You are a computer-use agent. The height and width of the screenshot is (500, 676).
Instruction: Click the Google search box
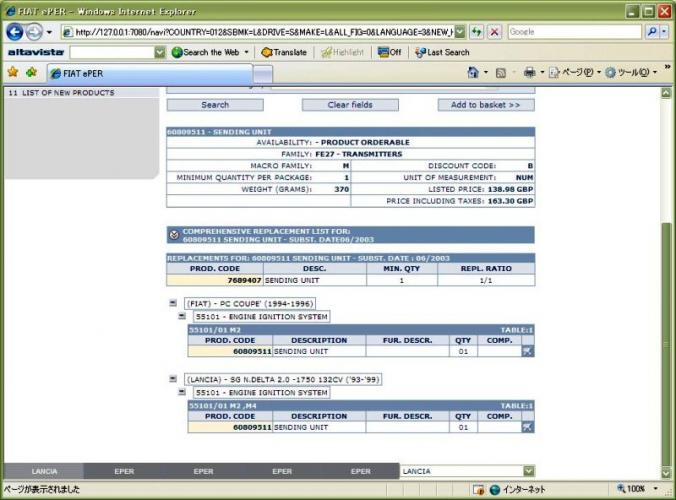575,31
